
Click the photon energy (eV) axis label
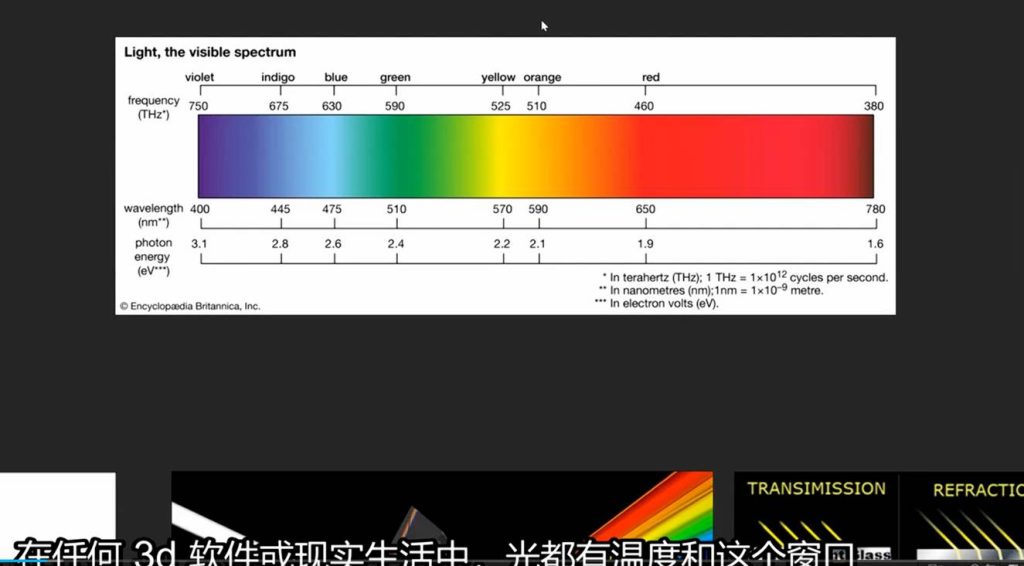(153, 256)
